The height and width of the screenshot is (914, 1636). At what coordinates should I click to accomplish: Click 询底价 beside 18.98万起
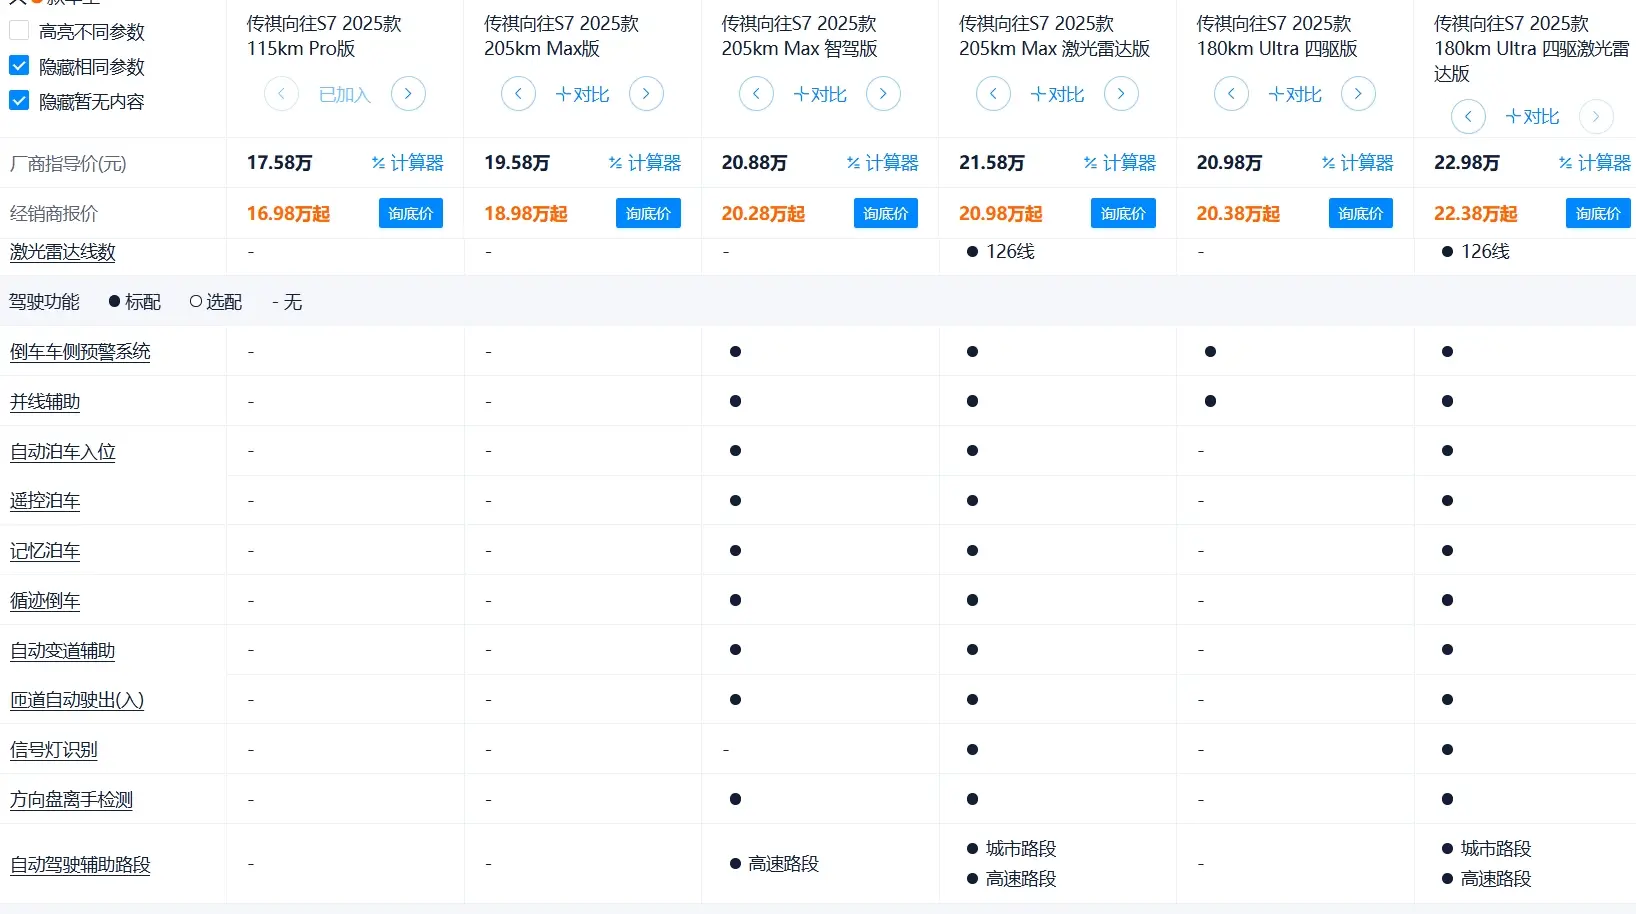[648, 213]
